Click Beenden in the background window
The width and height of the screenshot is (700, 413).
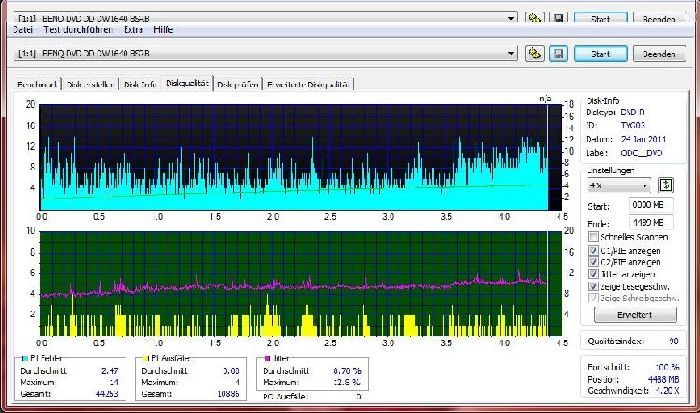(659, 18)
